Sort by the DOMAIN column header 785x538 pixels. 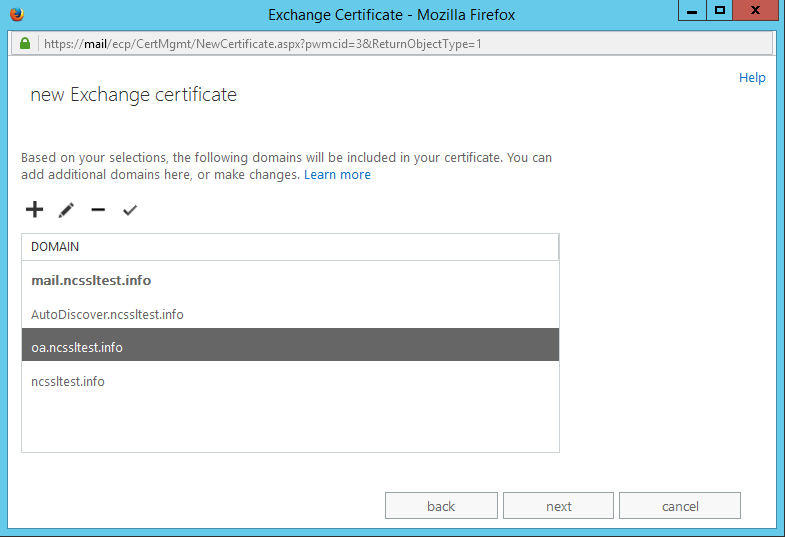pos(290,246)
